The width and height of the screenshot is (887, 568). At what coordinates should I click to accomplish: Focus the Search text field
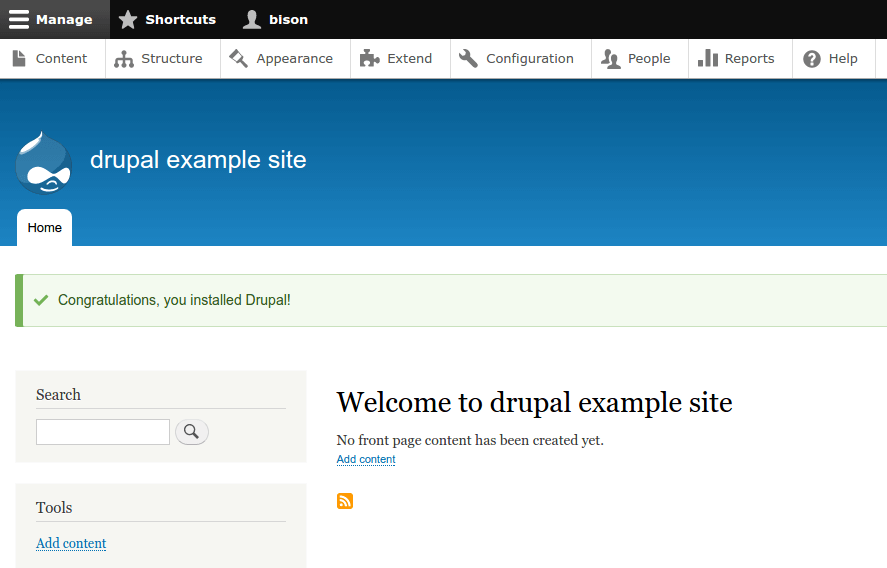(103, 432)
